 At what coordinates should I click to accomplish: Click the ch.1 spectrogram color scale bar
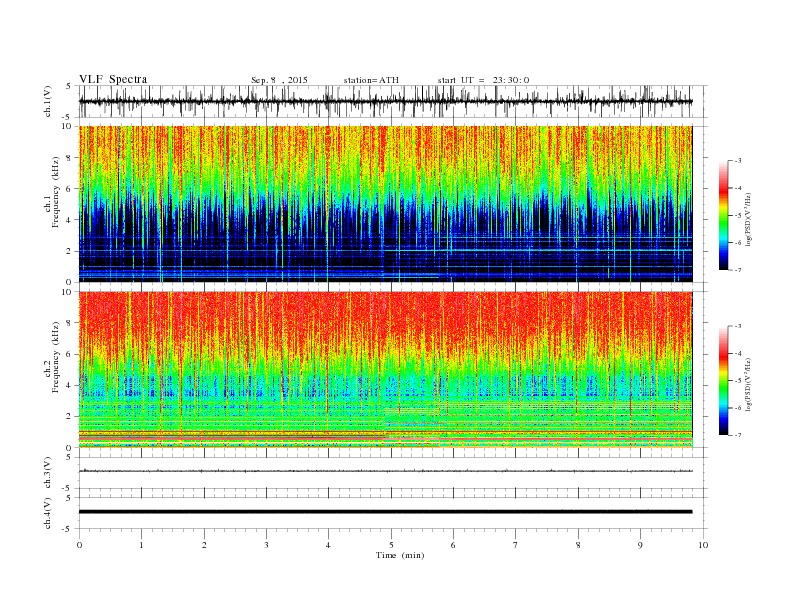723,216
